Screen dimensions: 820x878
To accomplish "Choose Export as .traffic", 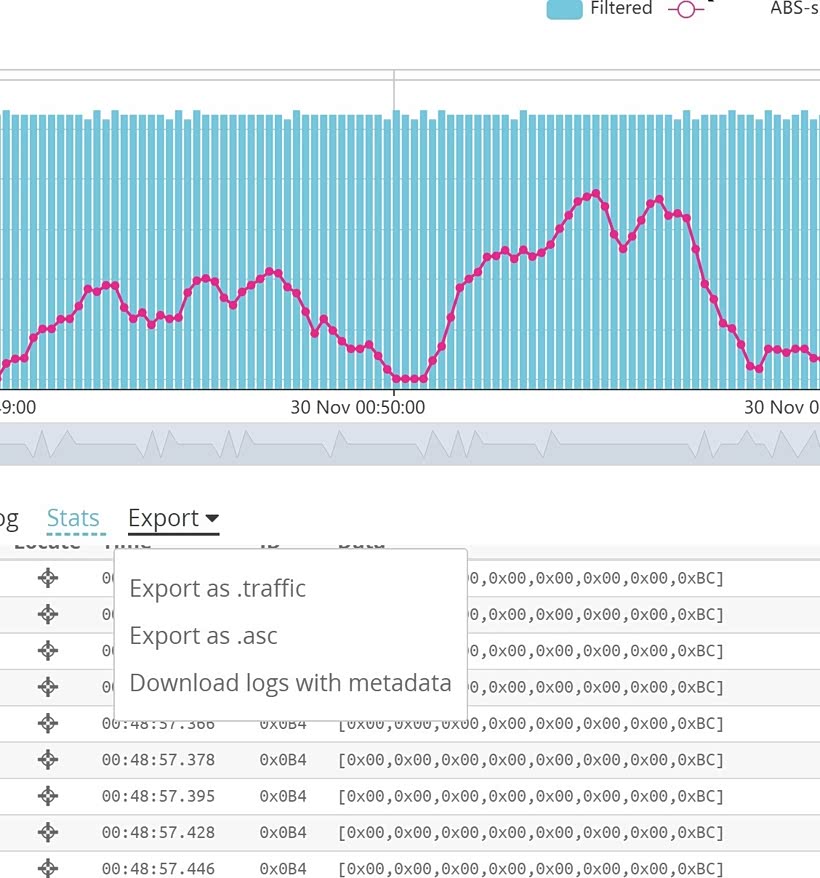I will coord(218,589).
